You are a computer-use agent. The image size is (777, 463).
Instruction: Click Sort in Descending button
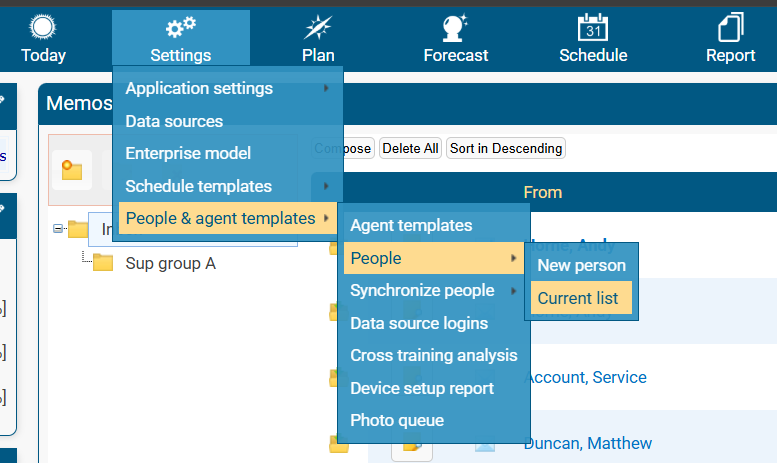[506, 148]
